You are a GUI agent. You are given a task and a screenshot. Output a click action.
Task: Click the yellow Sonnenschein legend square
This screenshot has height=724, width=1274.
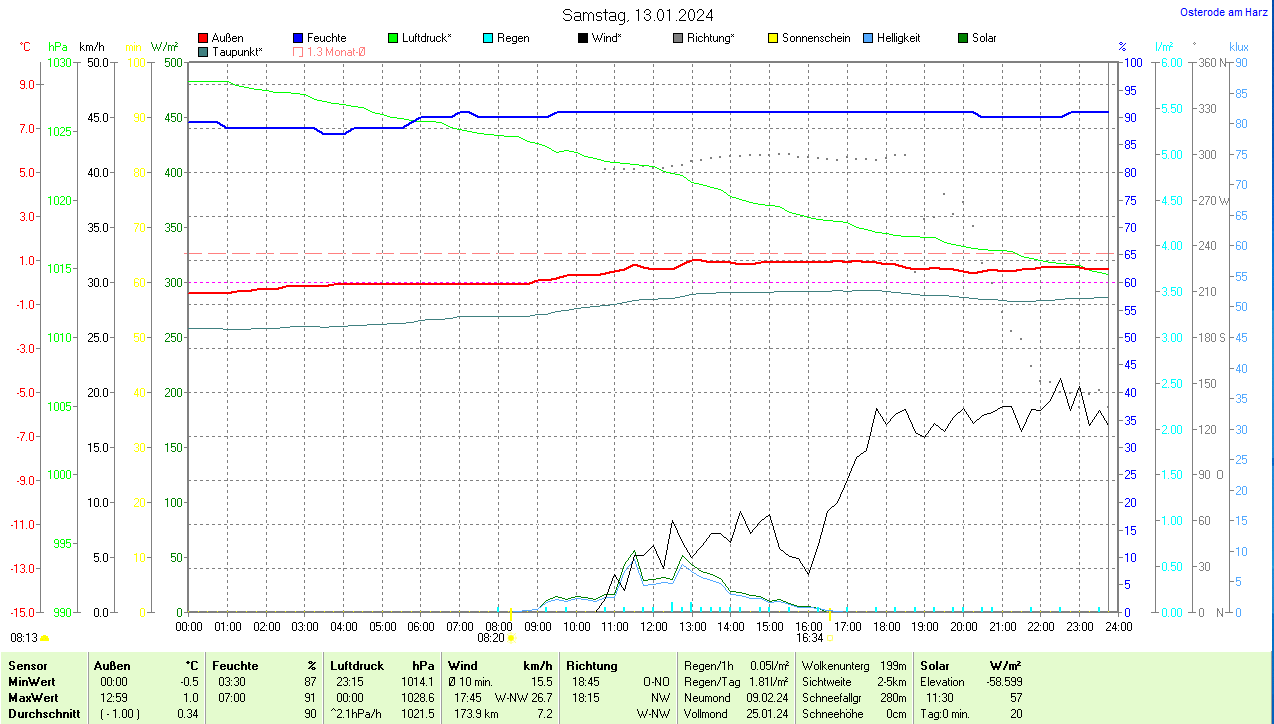tap(773, 38)
